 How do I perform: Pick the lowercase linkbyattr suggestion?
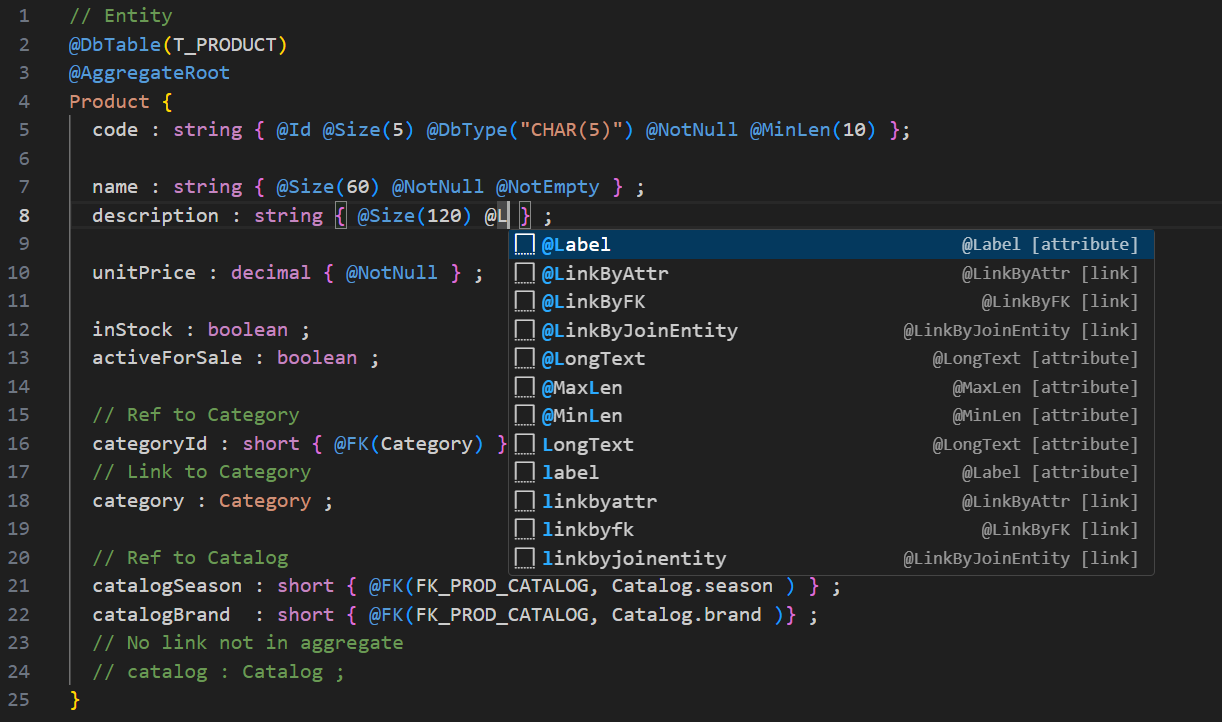[x=599, y=502]
